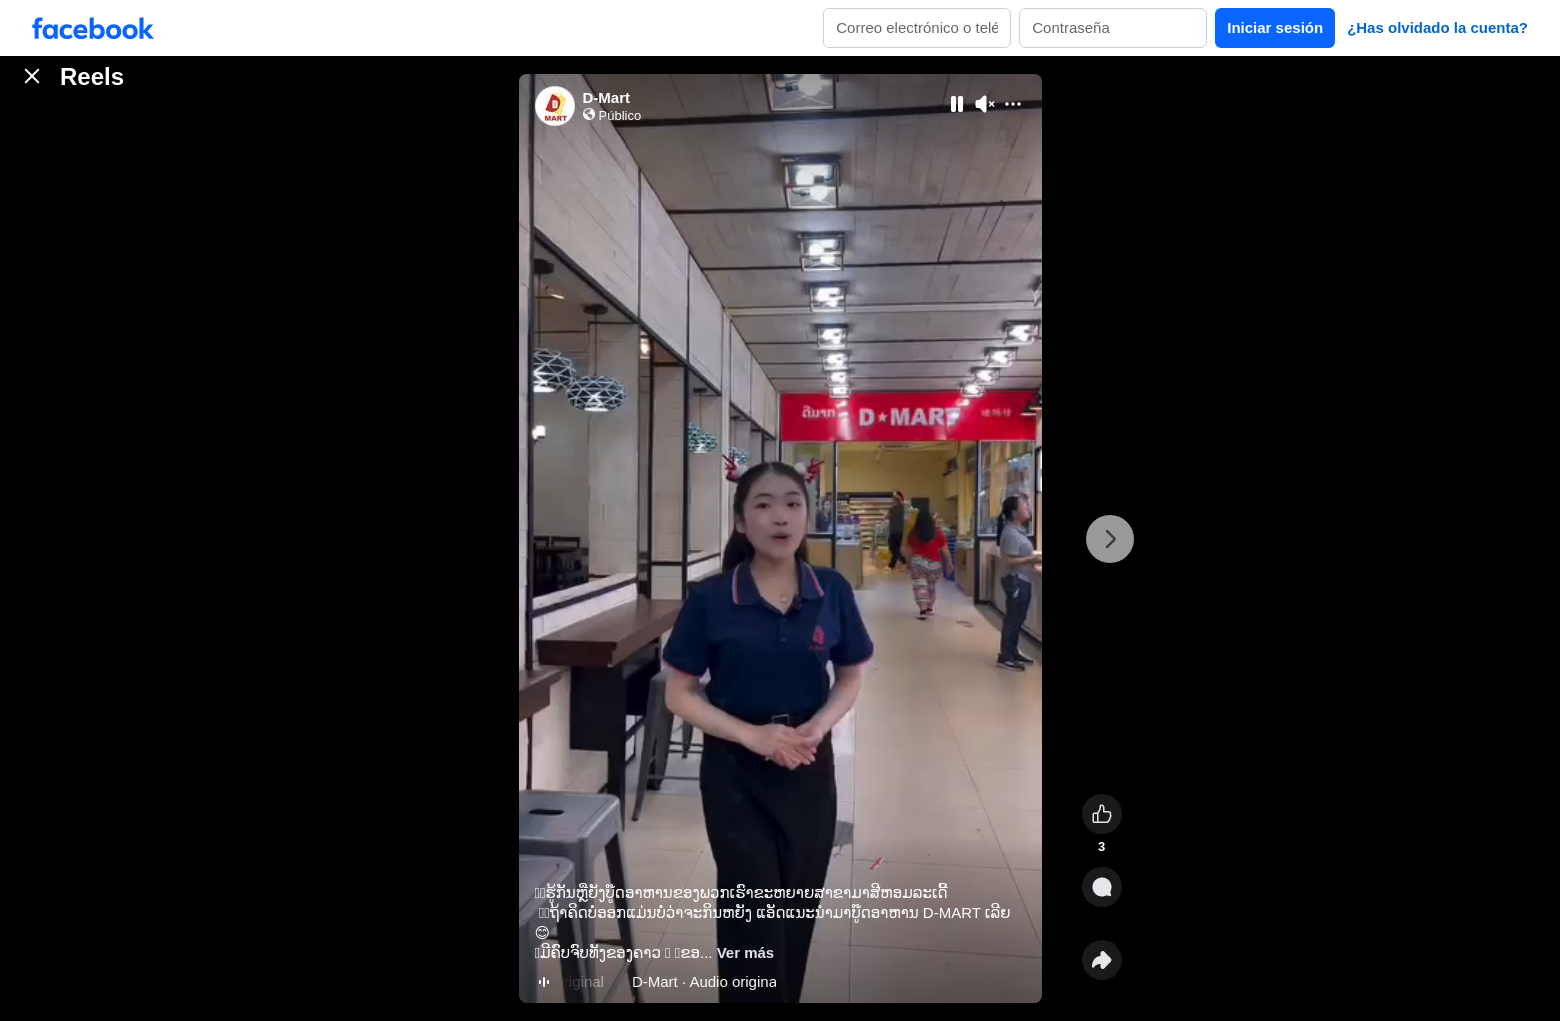Expand caption with Ver más
This screenshot has height=1021, width=1560.
point(745,953)
